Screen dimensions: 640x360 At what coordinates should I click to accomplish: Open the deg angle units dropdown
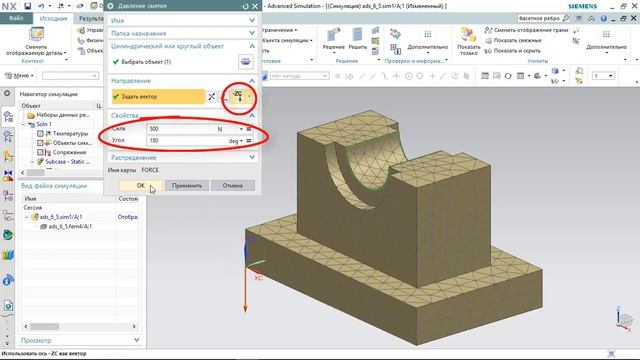pos(241,141)
